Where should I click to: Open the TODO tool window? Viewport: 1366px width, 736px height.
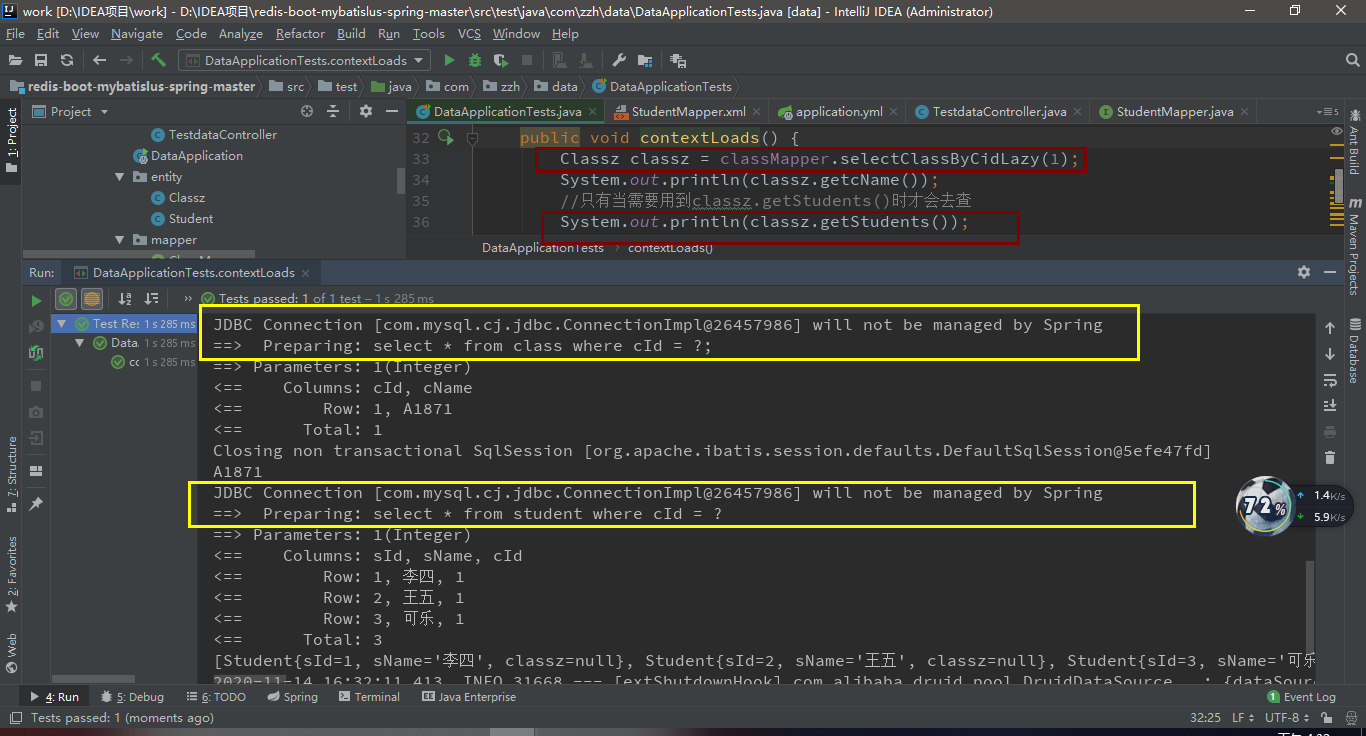pyautogui.click(x=216, y=697)
